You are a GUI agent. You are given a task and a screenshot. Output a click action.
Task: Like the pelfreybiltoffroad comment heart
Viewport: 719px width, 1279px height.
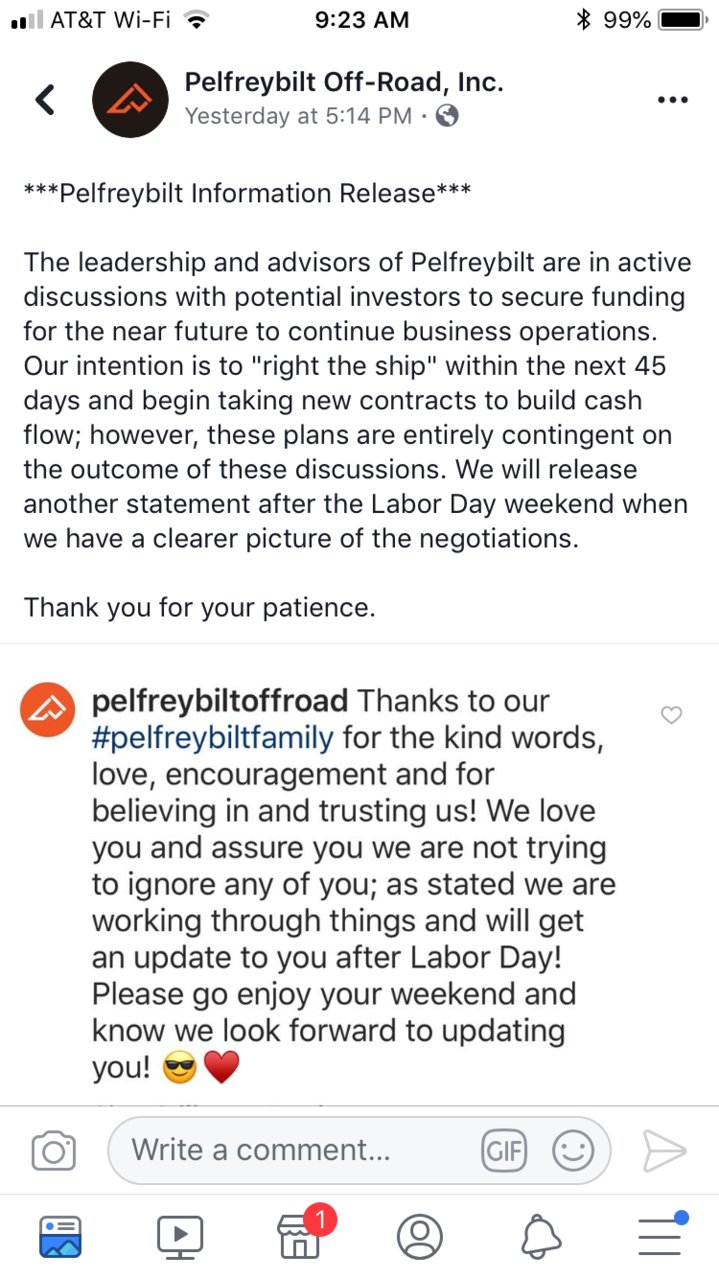[x=673, y=715]
